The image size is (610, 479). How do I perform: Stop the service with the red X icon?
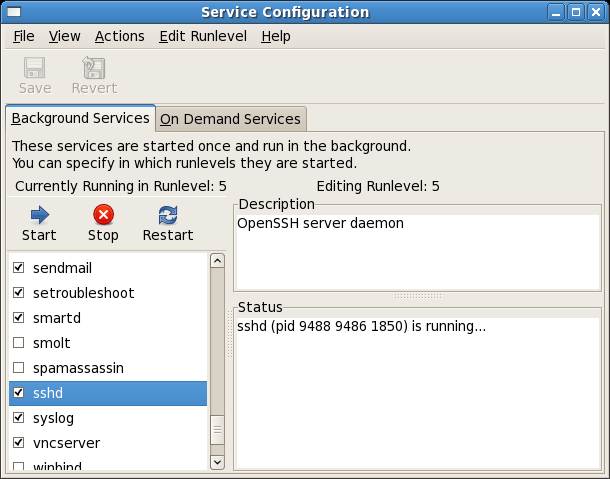coord(103,215)
